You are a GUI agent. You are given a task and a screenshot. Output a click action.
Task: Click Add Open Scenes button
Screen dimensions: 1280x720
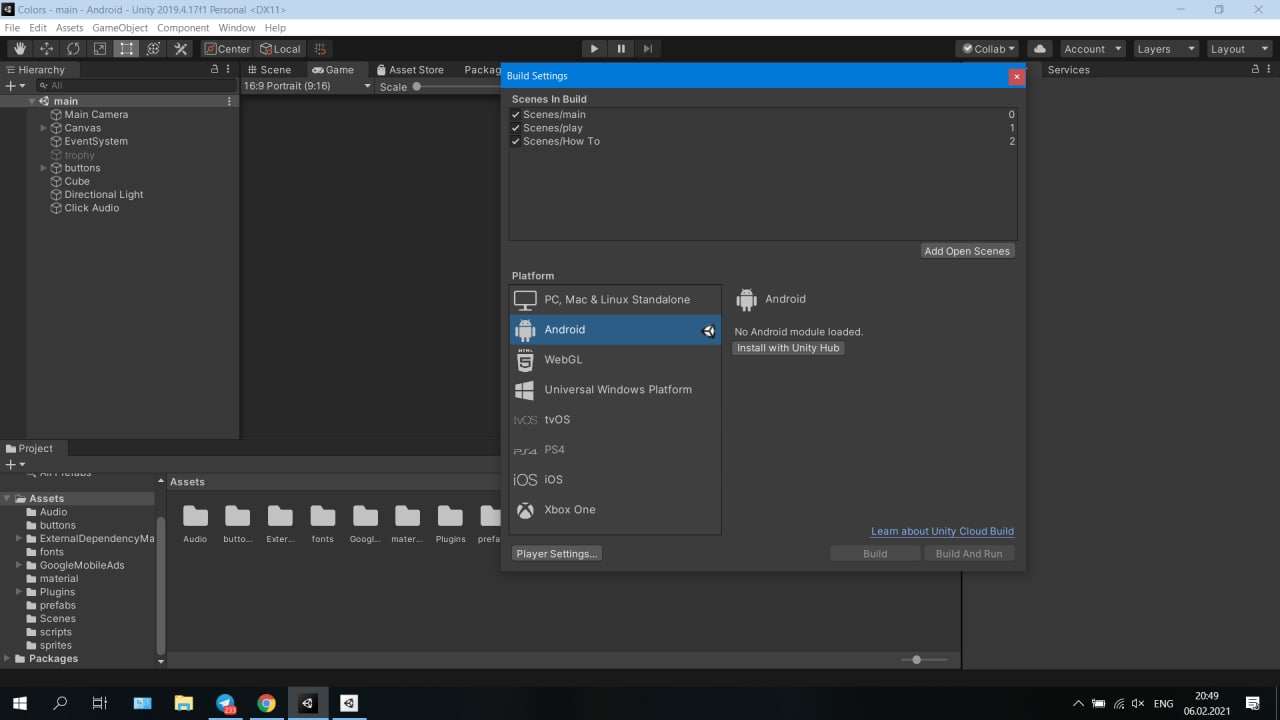coord(967,251)
